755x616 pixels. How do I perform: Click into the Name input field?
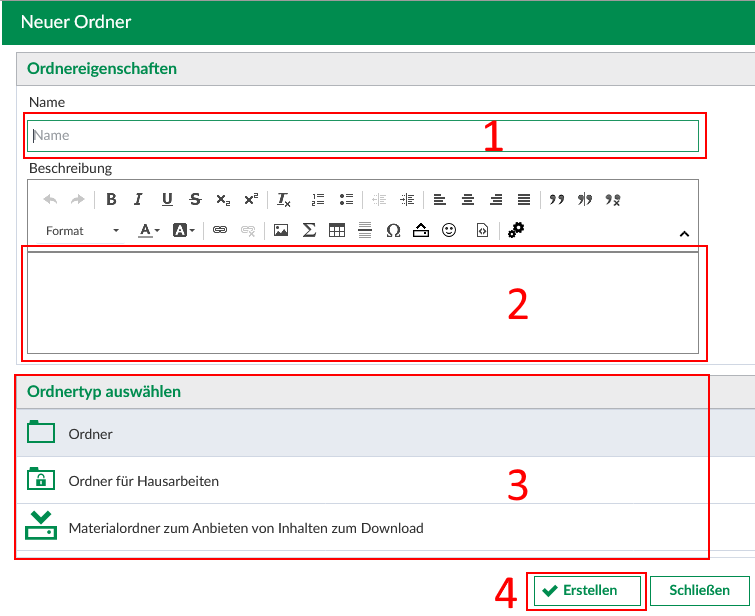(x=362, y=135)
